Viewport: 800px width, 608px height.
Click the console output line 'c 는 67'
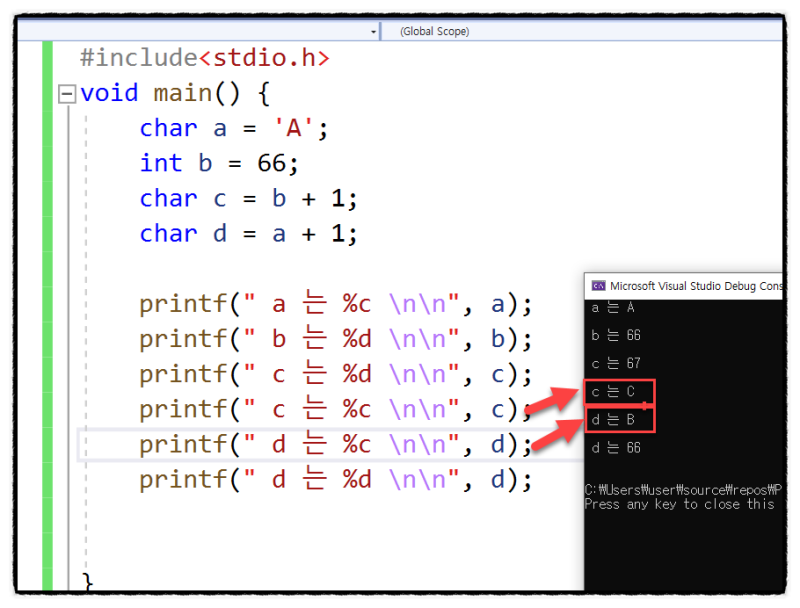point(616,363)
